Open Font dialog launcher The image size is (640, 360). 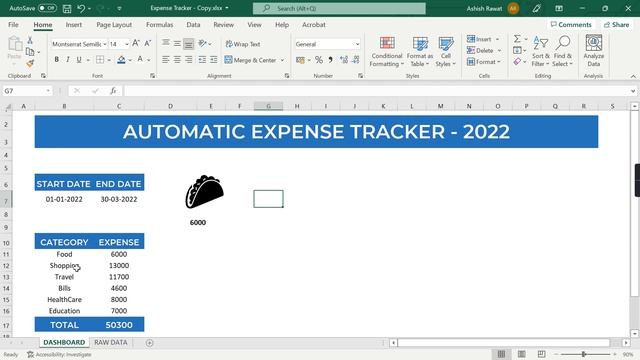(152, 76)
